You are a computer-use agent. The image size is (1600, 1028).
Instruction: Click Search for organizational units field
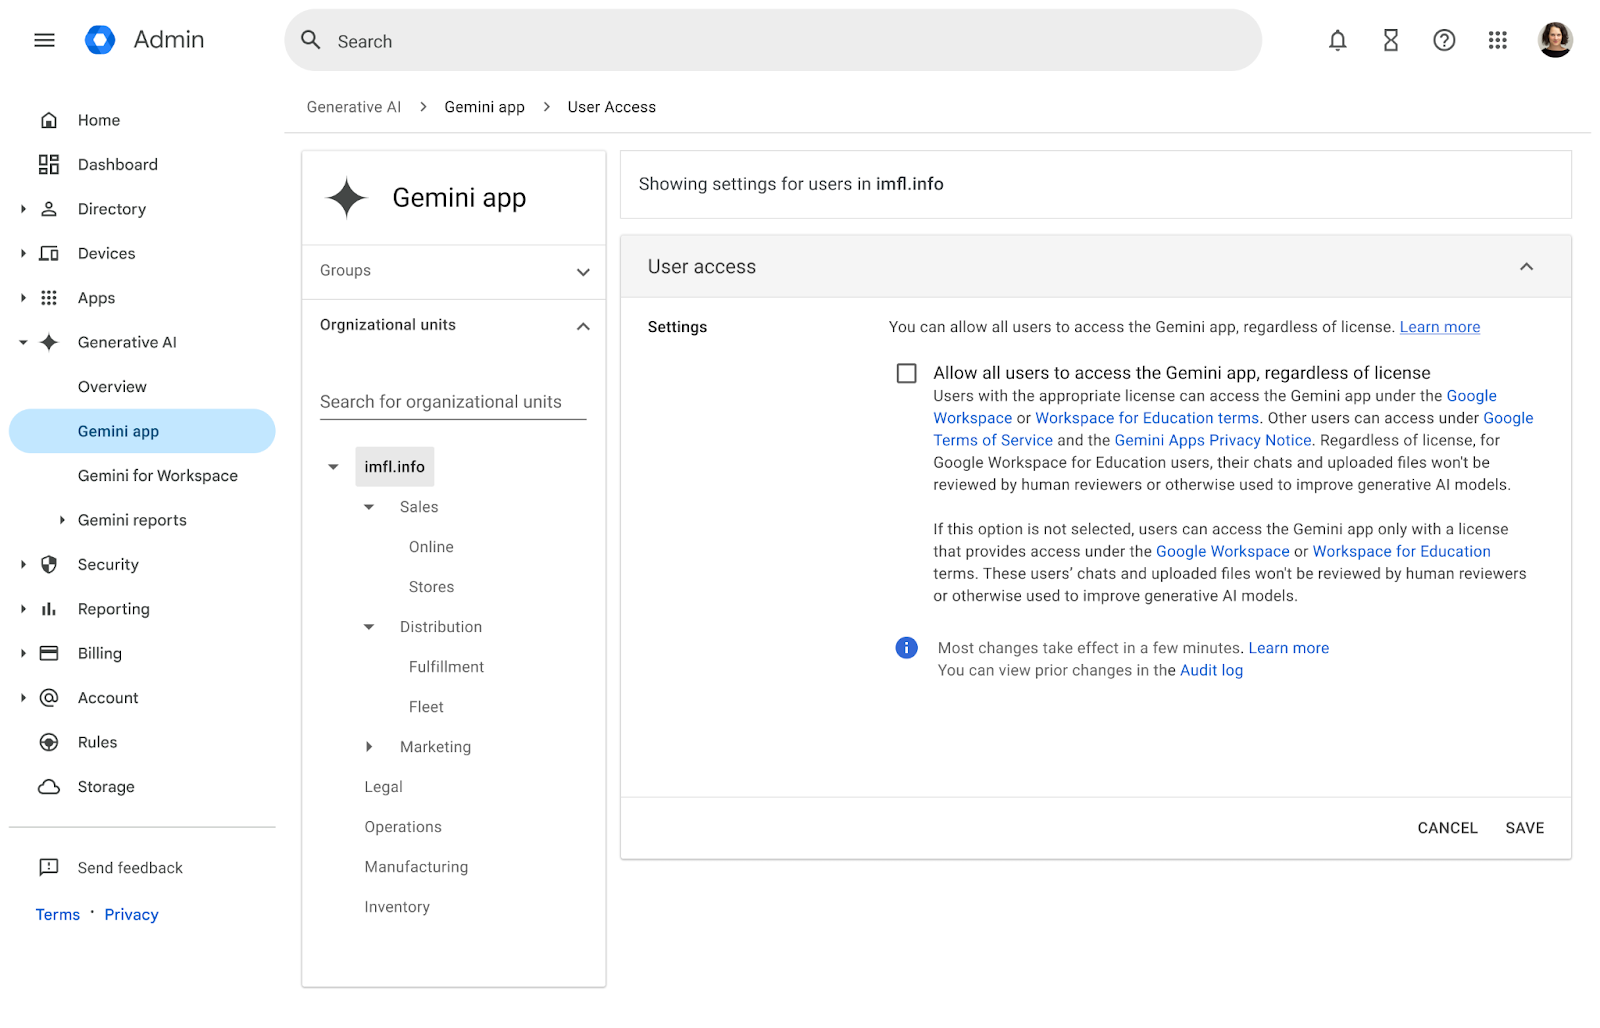(x=453, y=402)
